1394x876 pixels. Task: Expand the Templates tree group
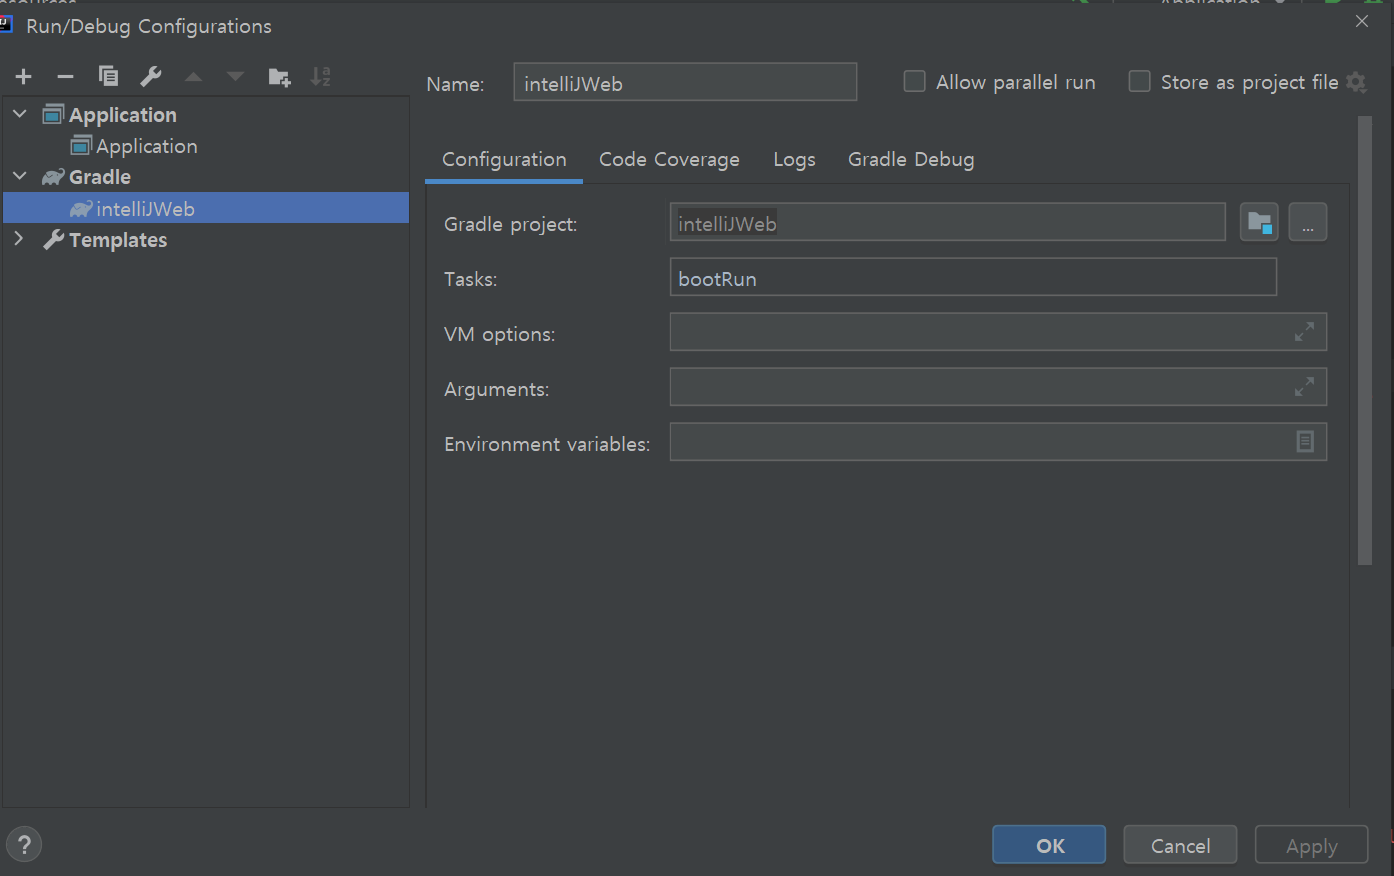(19, 238)
